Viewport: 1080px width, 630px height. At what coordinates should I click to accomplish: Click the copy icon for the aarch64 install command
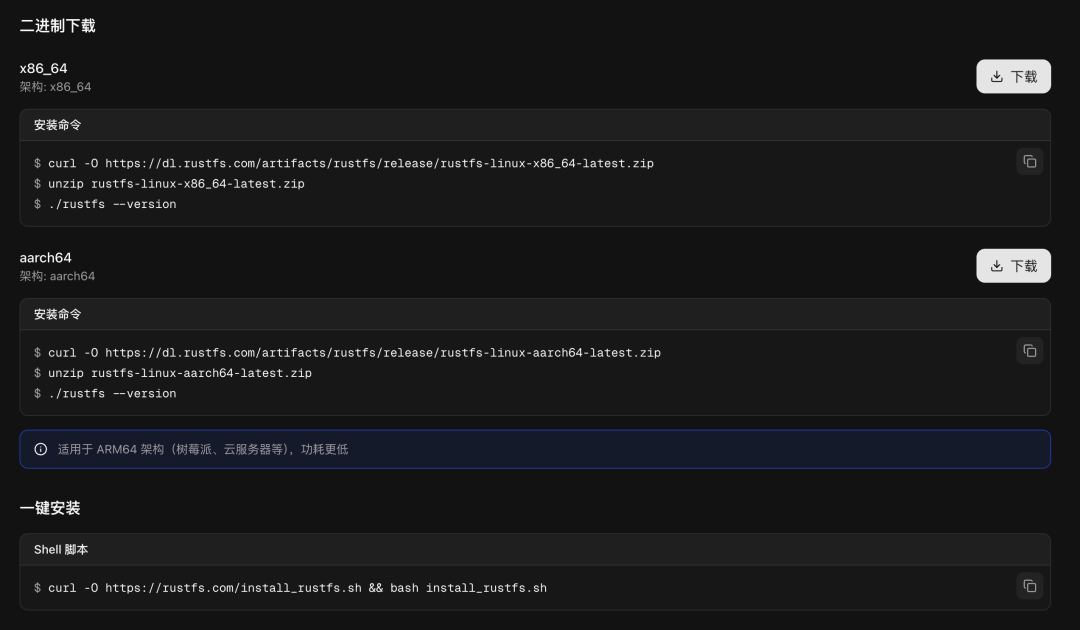tap(1030, 351)
